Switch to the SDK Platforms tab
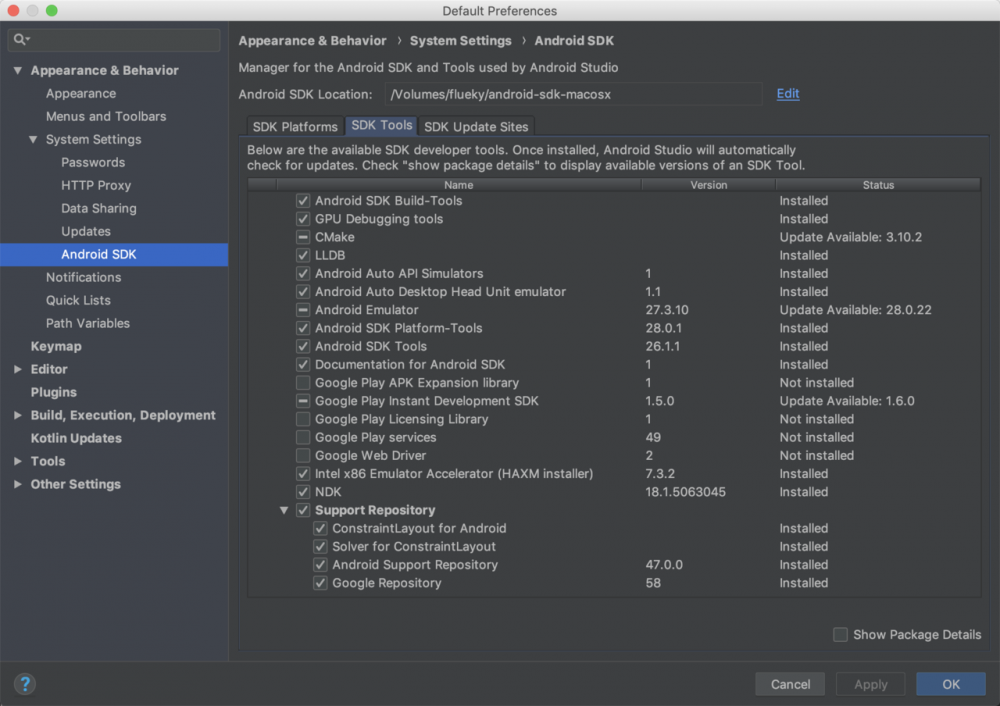 tap(294, 127)
